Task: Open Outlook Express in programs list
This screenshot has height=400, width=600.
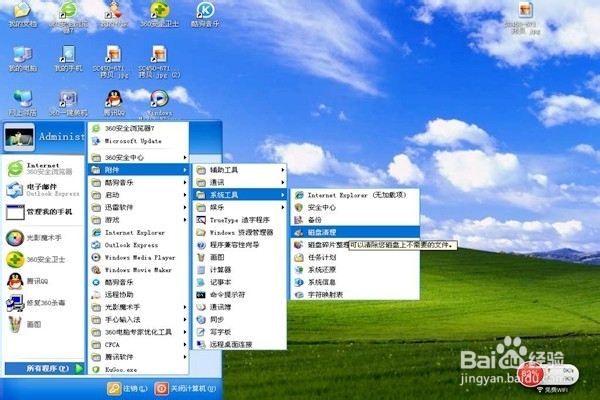Action: pyautogui.click(x=139, y=245)
